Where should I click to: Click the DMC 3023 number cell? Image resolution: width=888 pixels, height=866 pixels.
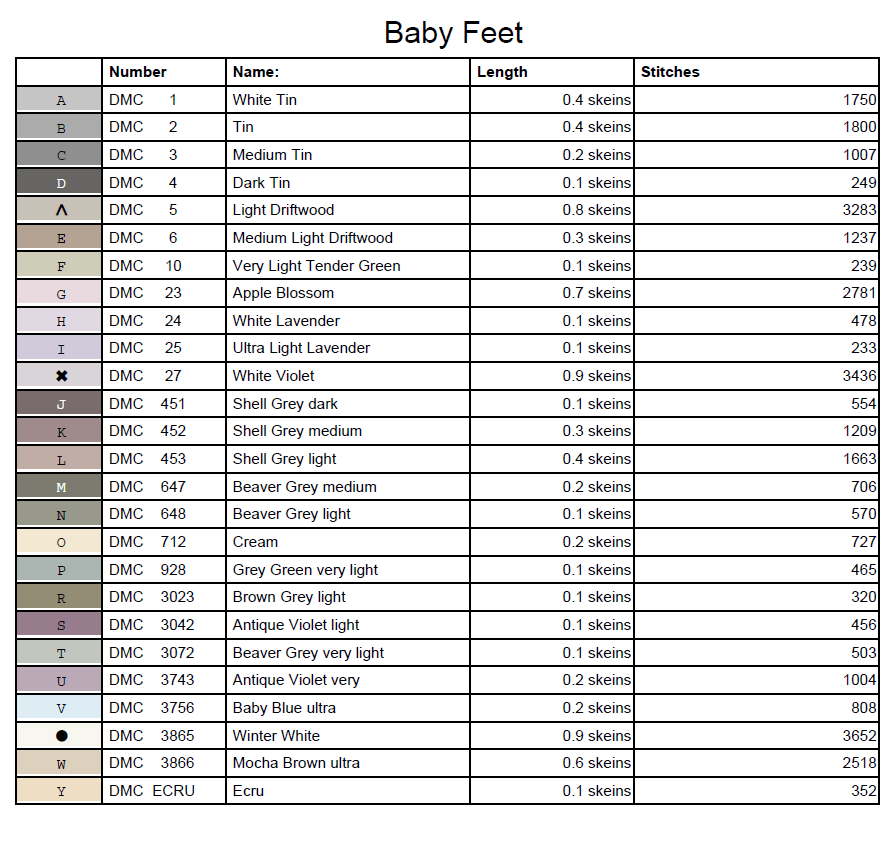click(152, 597)
